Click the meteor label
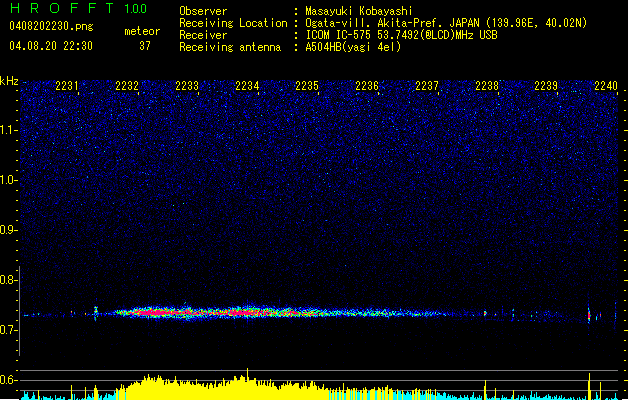This screenshot has width=629, height=400. (142, 31)
